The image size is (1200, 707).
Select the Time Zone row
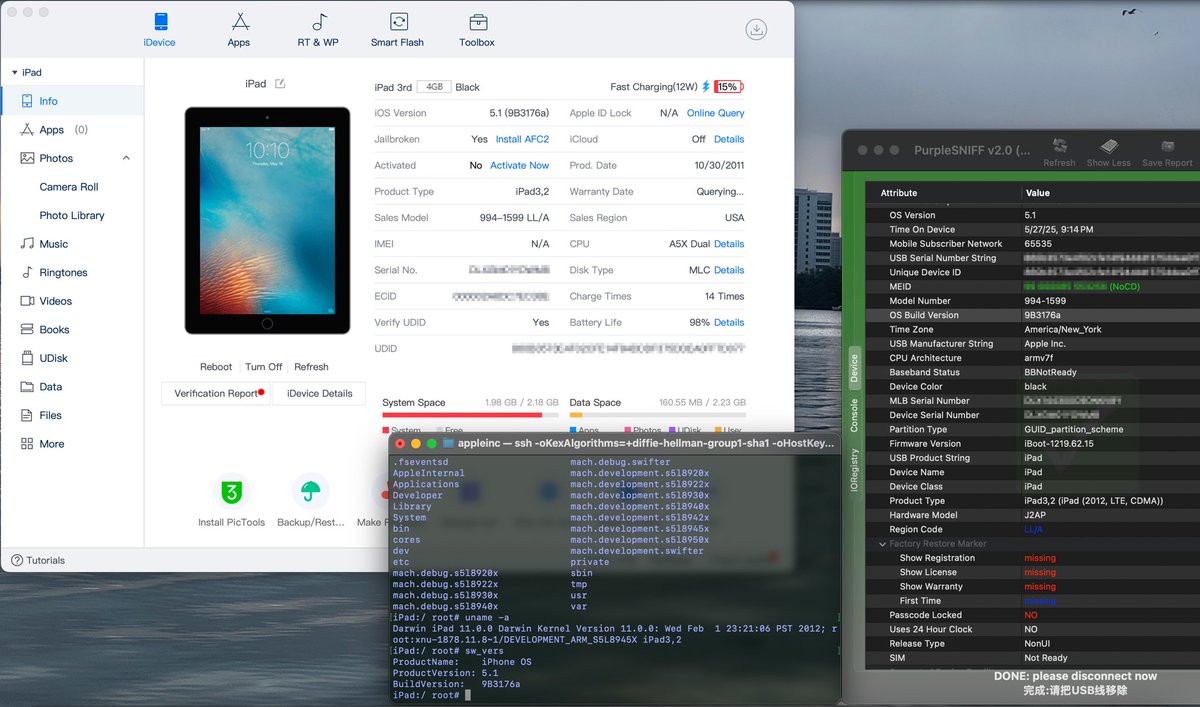pyautogui.click(x=1031, y=329)
